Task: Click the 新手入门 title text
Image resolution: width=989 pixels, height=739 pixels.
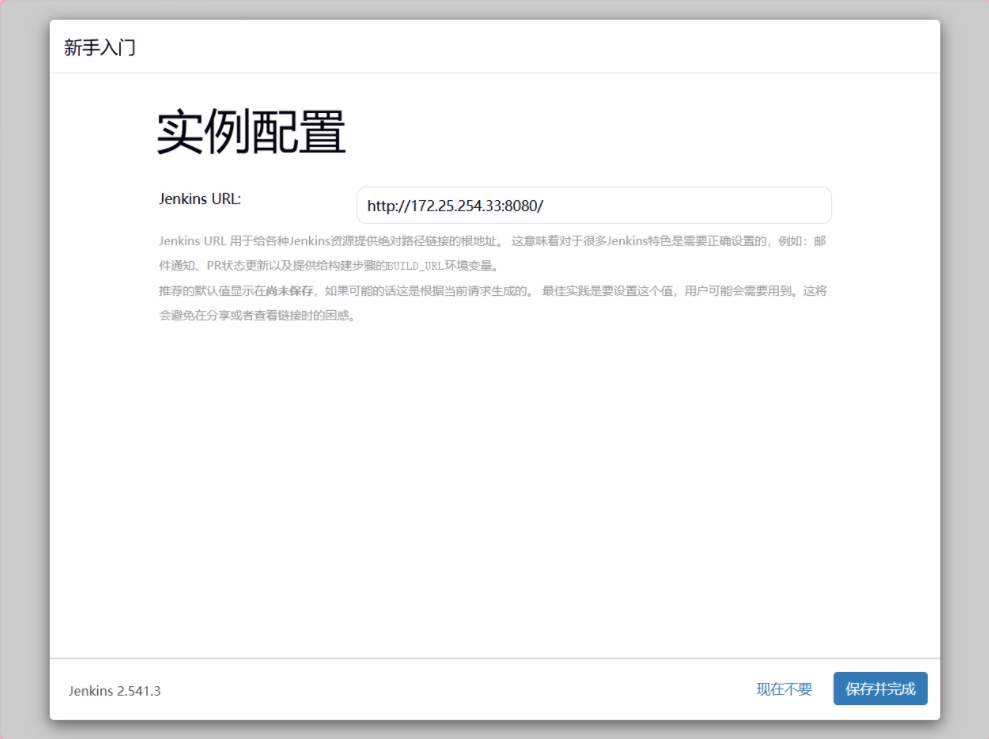Action: [x=100, y=47]
